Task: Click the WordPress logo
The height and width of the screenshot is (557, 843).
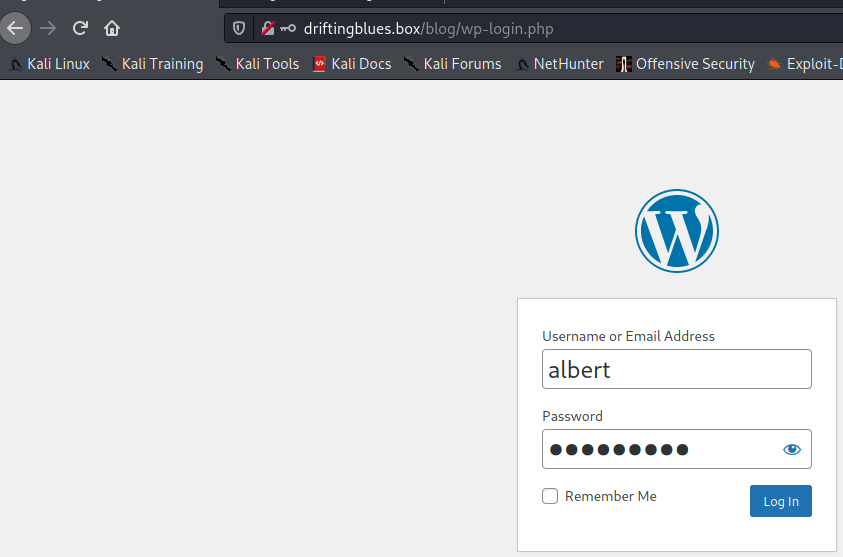Action: 676,231
